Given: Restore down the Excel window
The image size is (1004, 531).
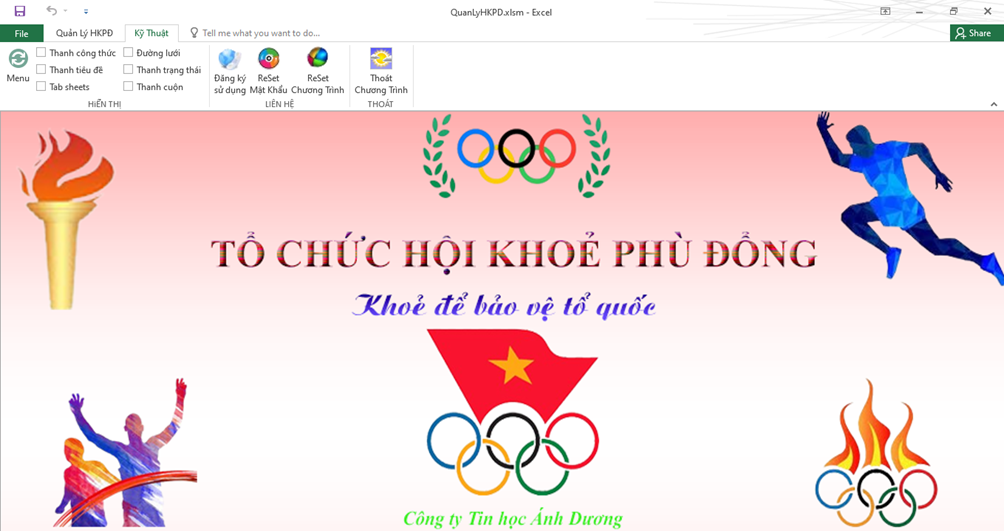Looking at the screenshot, I should click(953, 12).
